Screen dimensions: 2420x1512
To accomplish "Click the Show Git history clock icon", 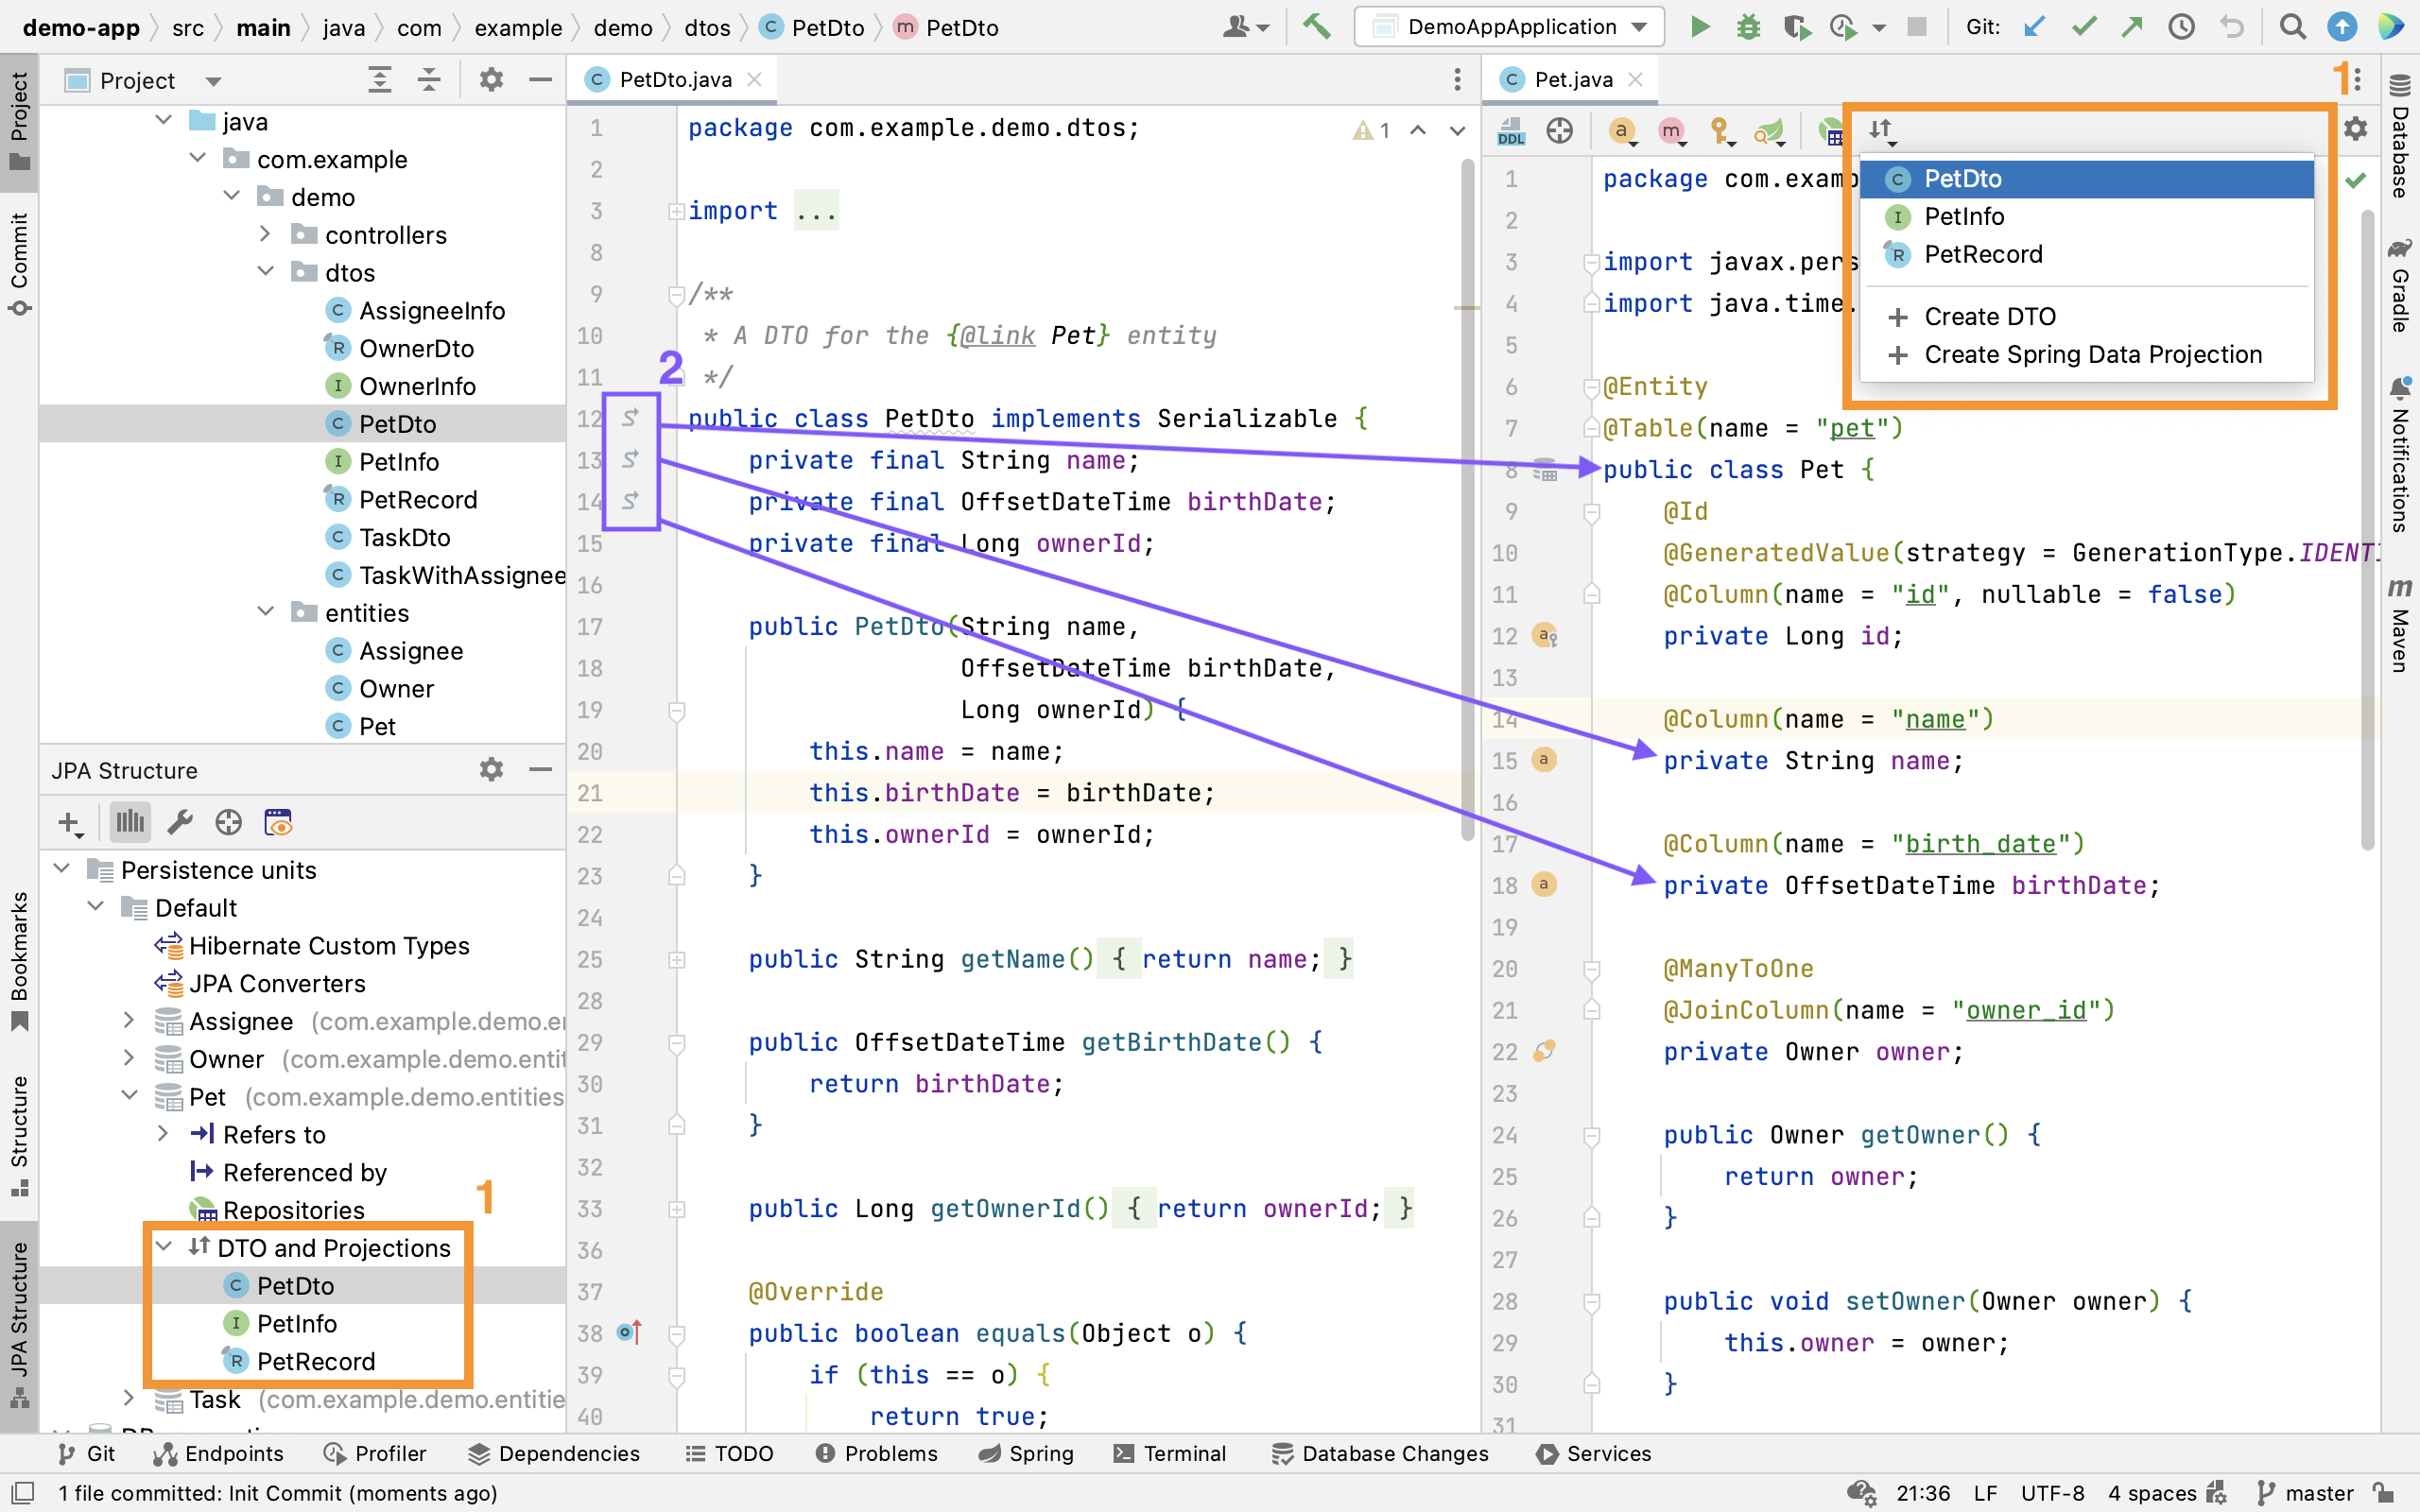I will coord(2181,27).
